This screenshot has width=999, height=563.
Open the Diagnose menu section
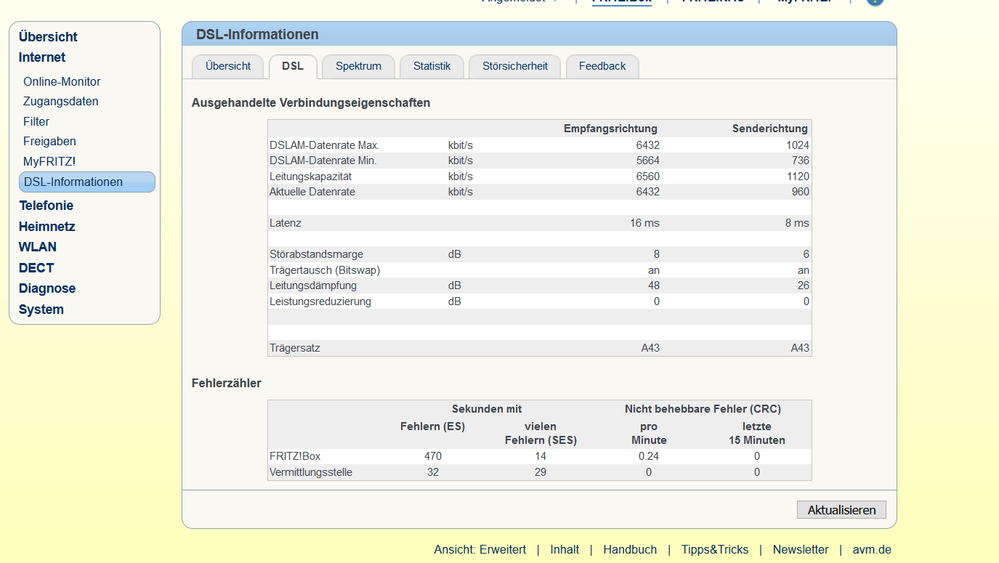pyautogui.click(x=47, y=288)
